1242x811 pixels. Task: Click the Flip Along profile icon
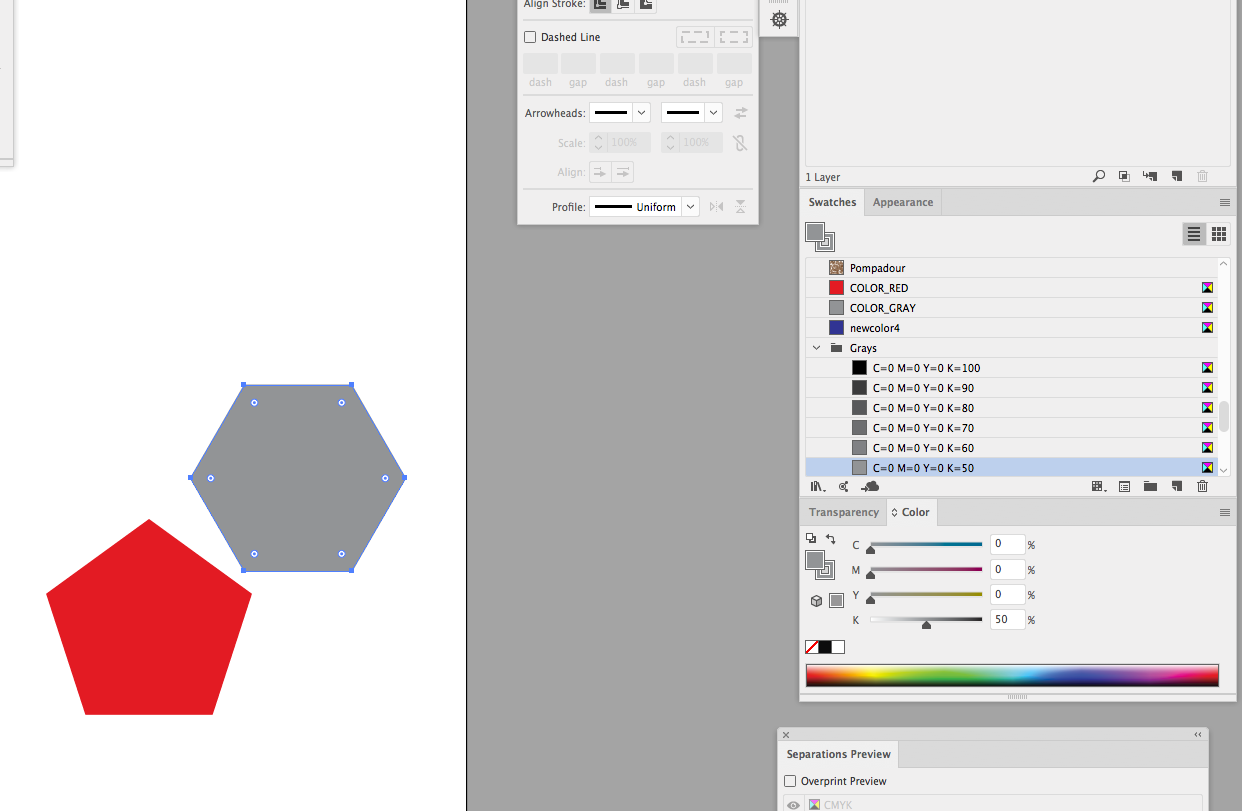(716, 207)
